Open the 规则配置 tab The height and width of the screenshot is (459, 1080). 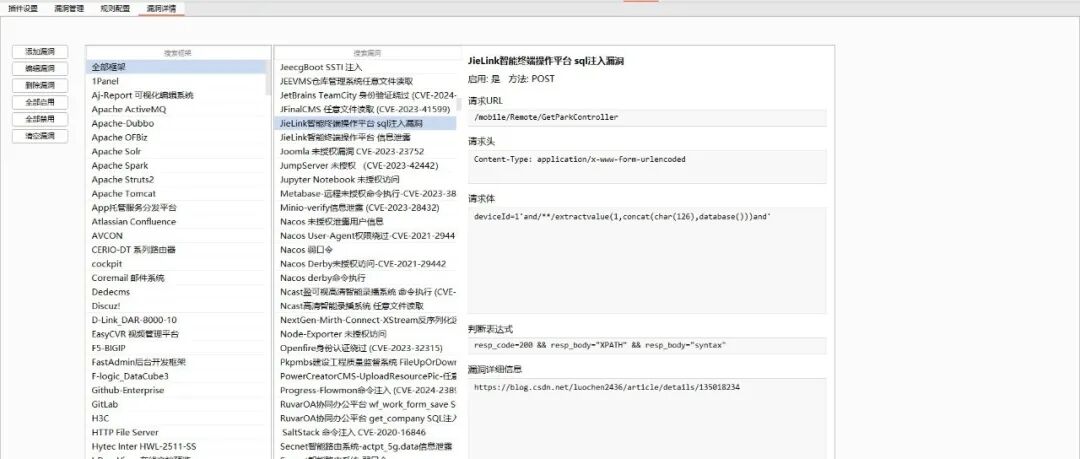(115, 9)
